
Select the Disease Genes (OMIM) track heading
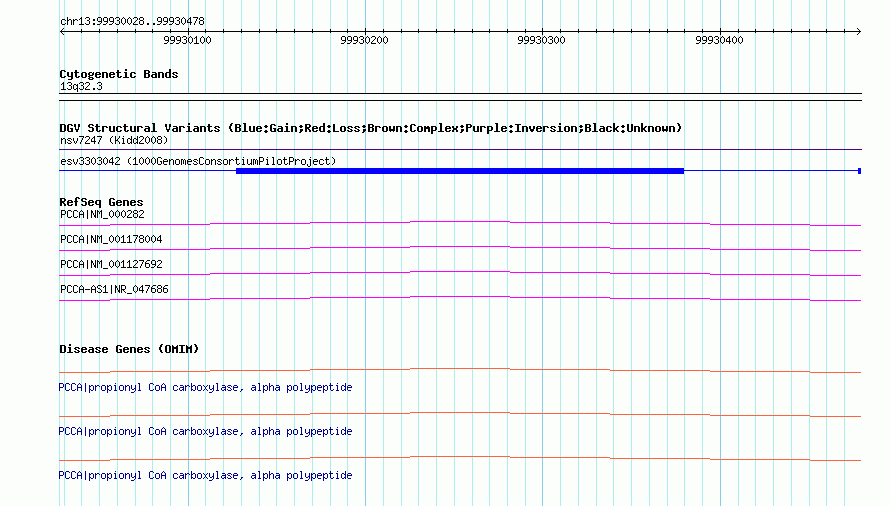coord(129,349)
